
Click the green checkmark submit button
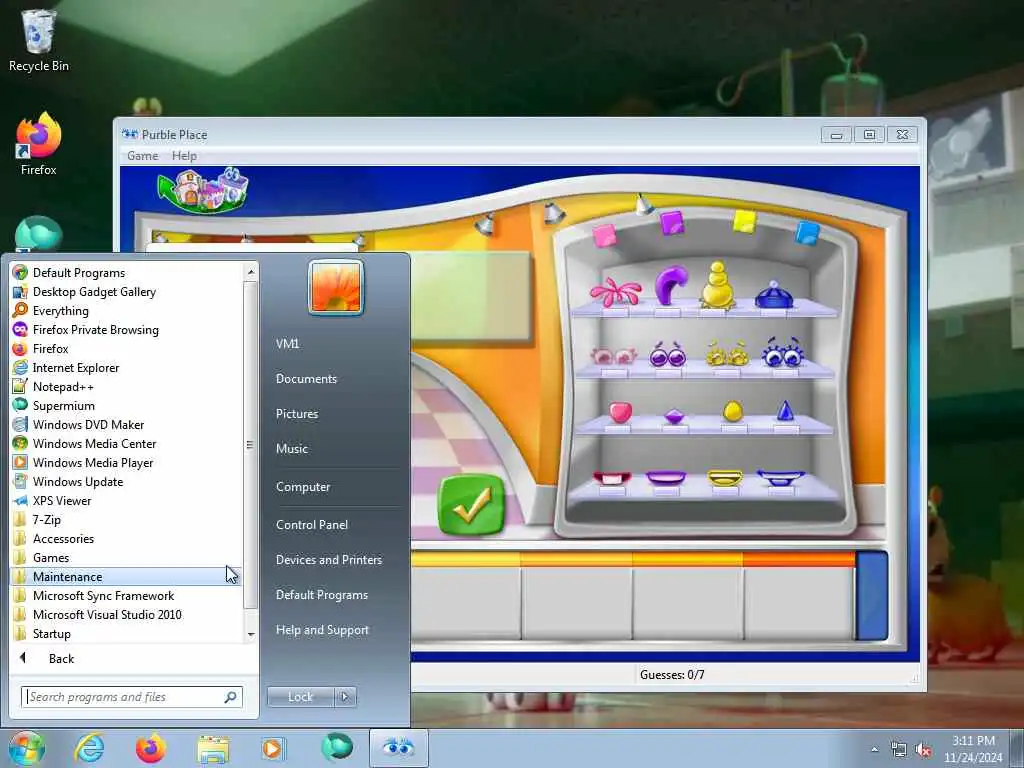(471, 505)
